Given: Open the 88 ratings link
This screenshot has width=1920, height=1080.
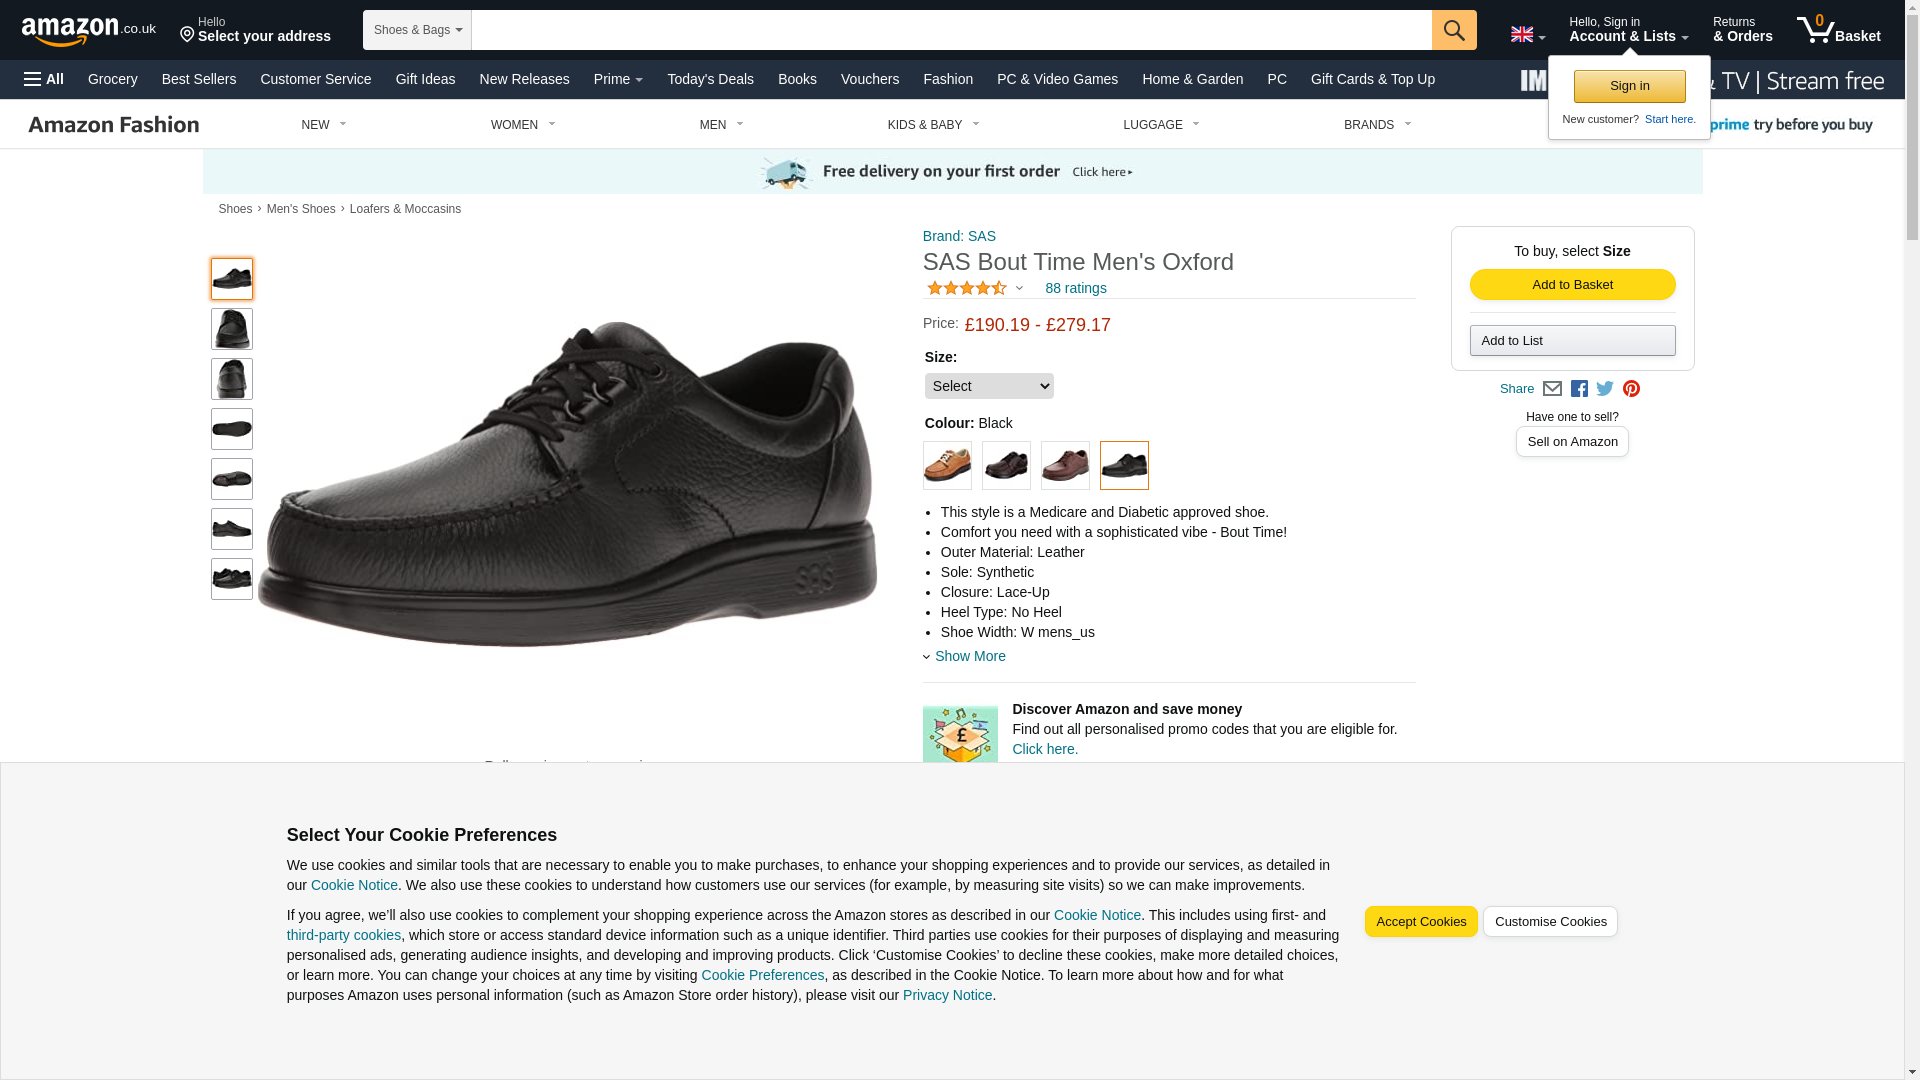Looking at the screenshot, I should click(x=1076, y=288).
